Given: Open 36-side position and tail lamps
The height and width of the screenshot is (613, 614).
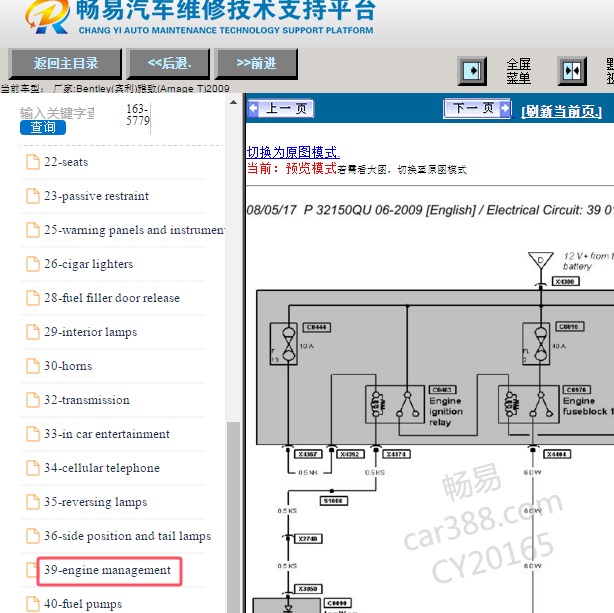Looking at the screenshot, I should tap(128, 536).
